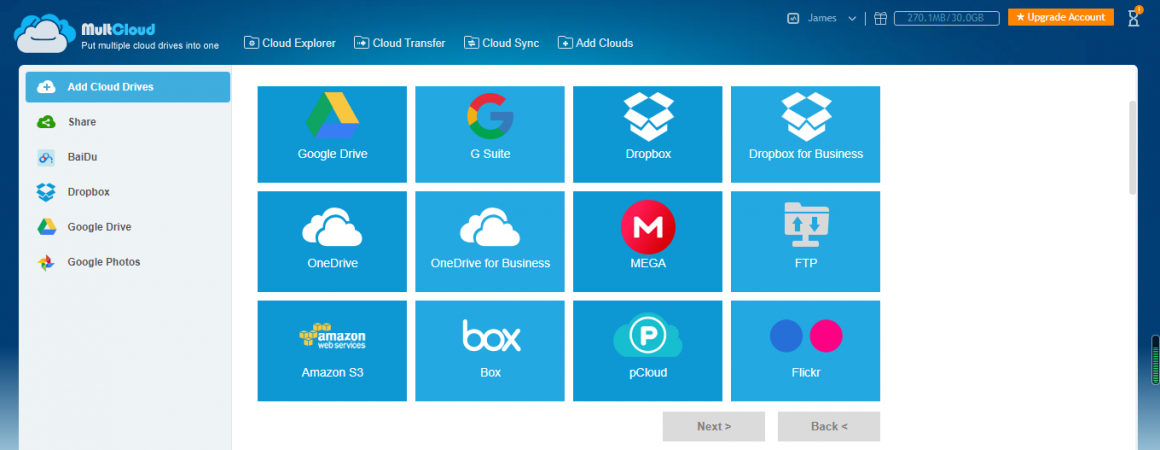
Task: Go to the Add Clouds tab
Action: pyautogui.click(x=596, y=43)
